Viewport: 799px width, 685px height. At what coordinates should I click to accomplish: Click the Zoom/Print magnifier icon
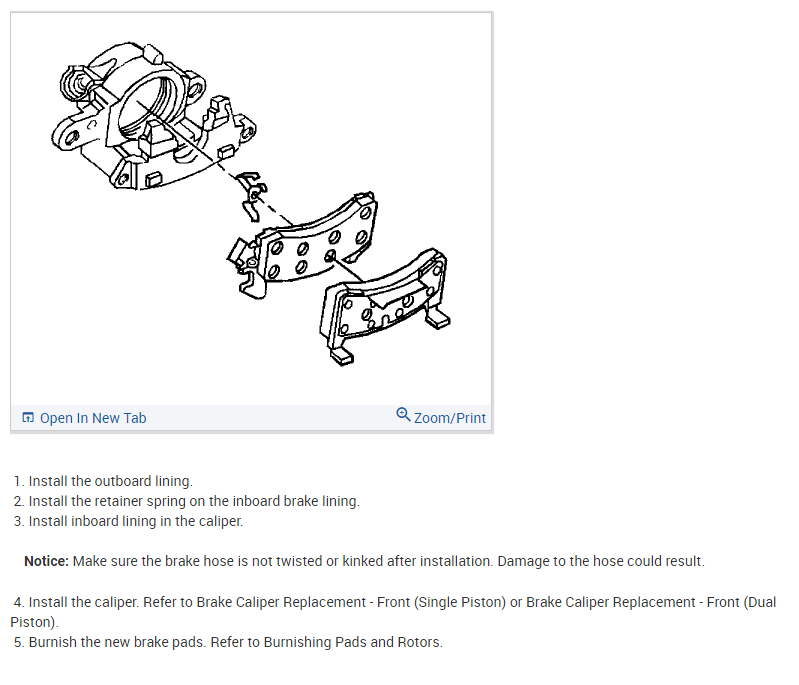click(403, 414)
